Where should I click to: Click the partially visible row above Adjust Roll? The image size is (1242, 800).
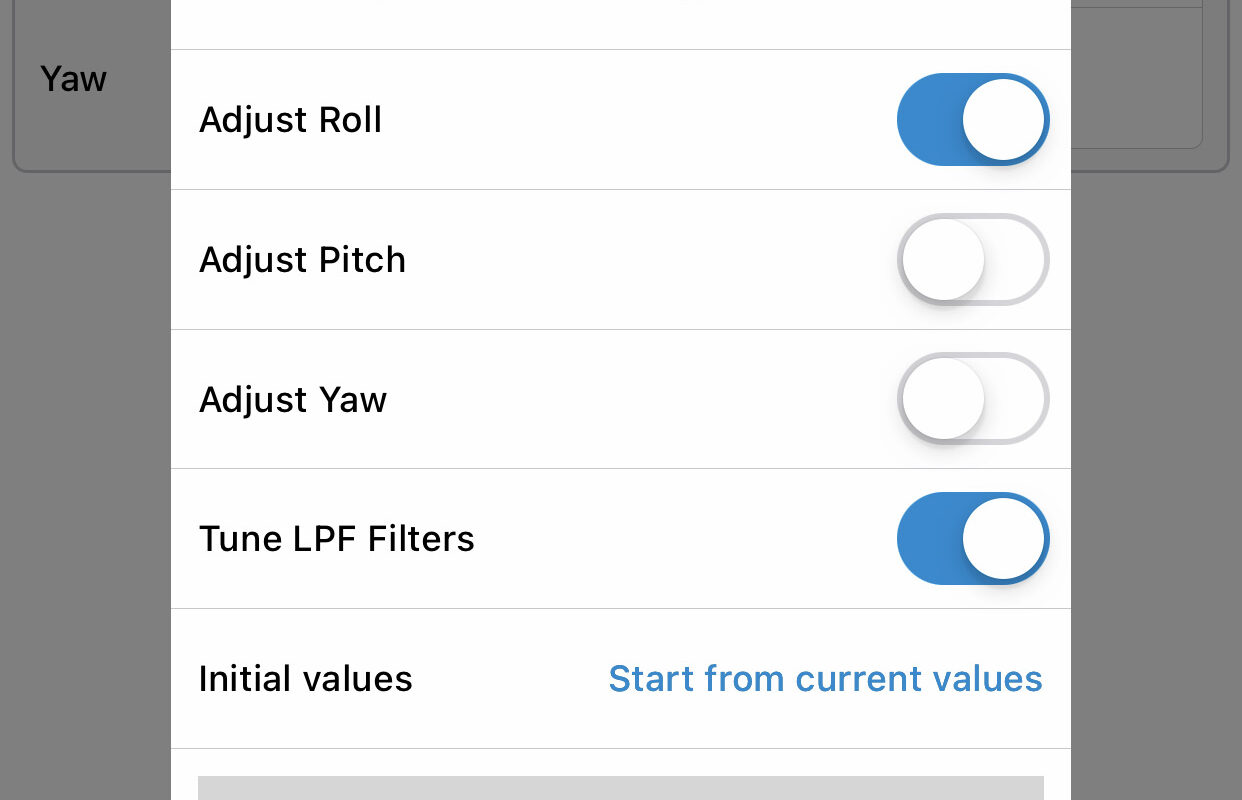621,24
